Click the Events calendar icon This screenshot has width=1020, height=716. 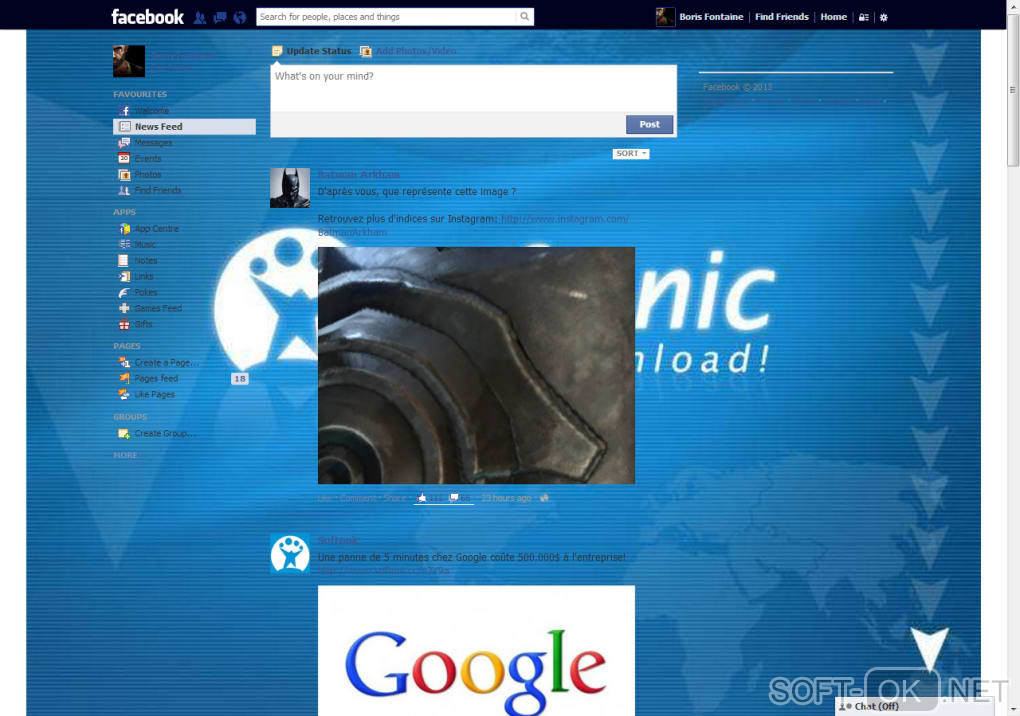click(x=124, y=158)
